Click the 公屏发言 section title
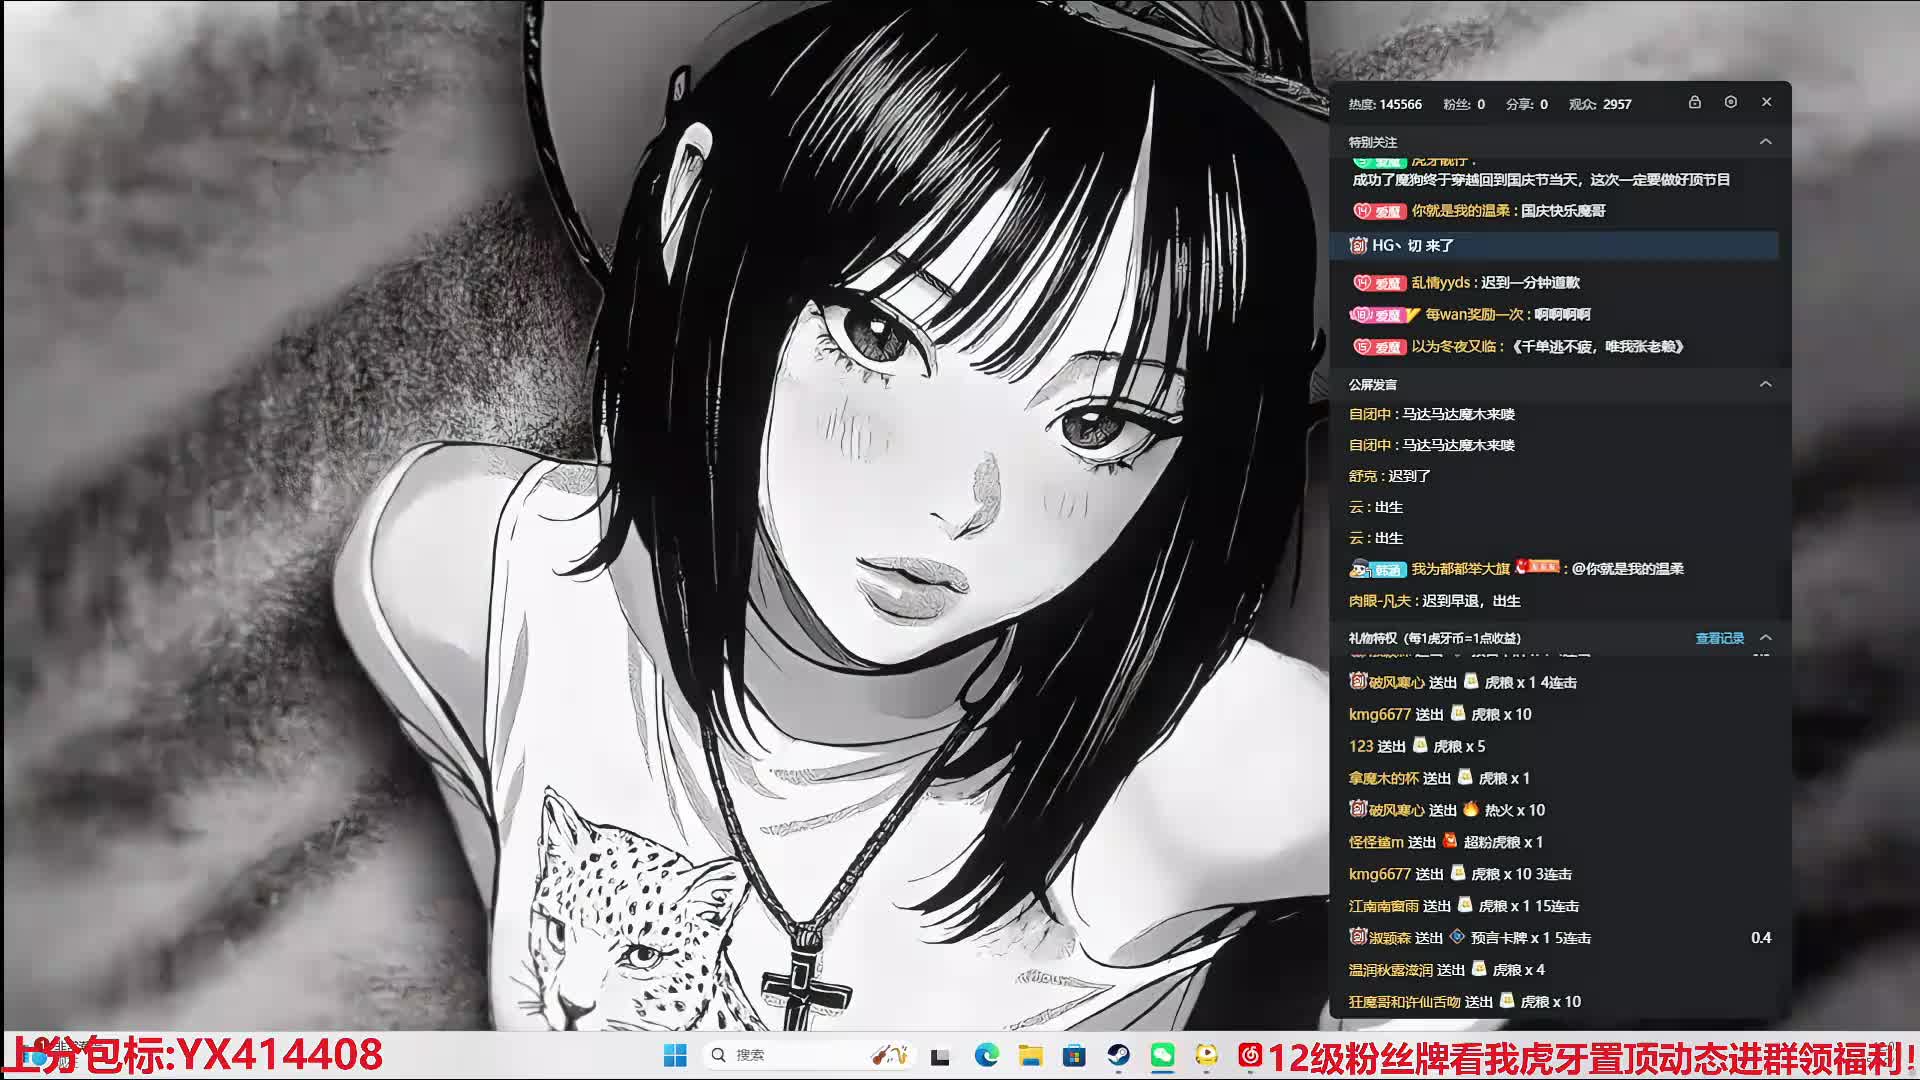 point(1373,385)
